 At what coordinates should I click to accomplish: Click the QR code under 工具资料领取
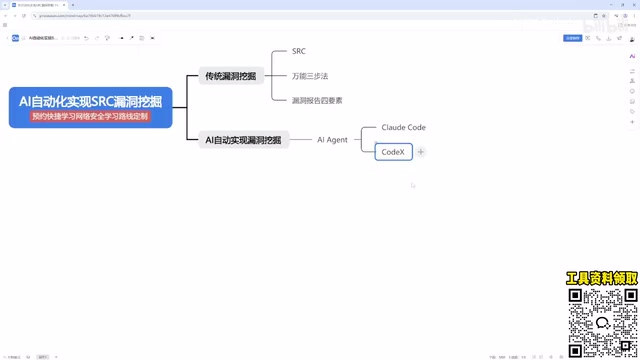tap(603, 323)
